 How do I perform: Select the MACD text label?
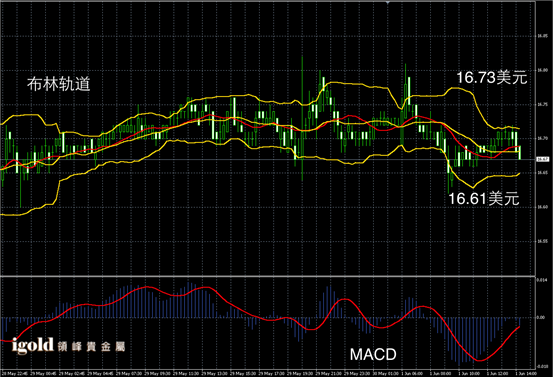coord(373,354)
